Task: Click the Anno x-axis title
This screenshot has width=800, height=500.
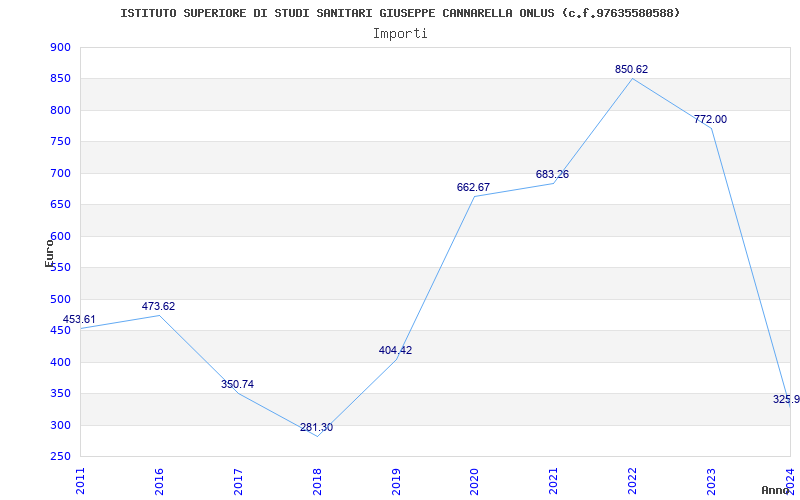Action: tap(775, 490)
